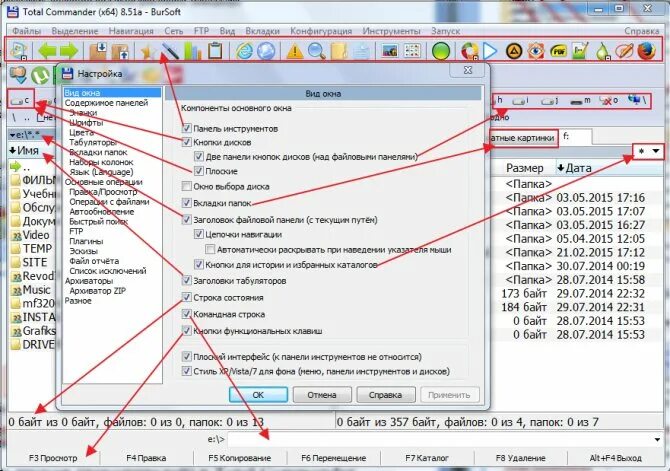Toggle 'Строка состояния' checkbox

(x=186, y=297)
